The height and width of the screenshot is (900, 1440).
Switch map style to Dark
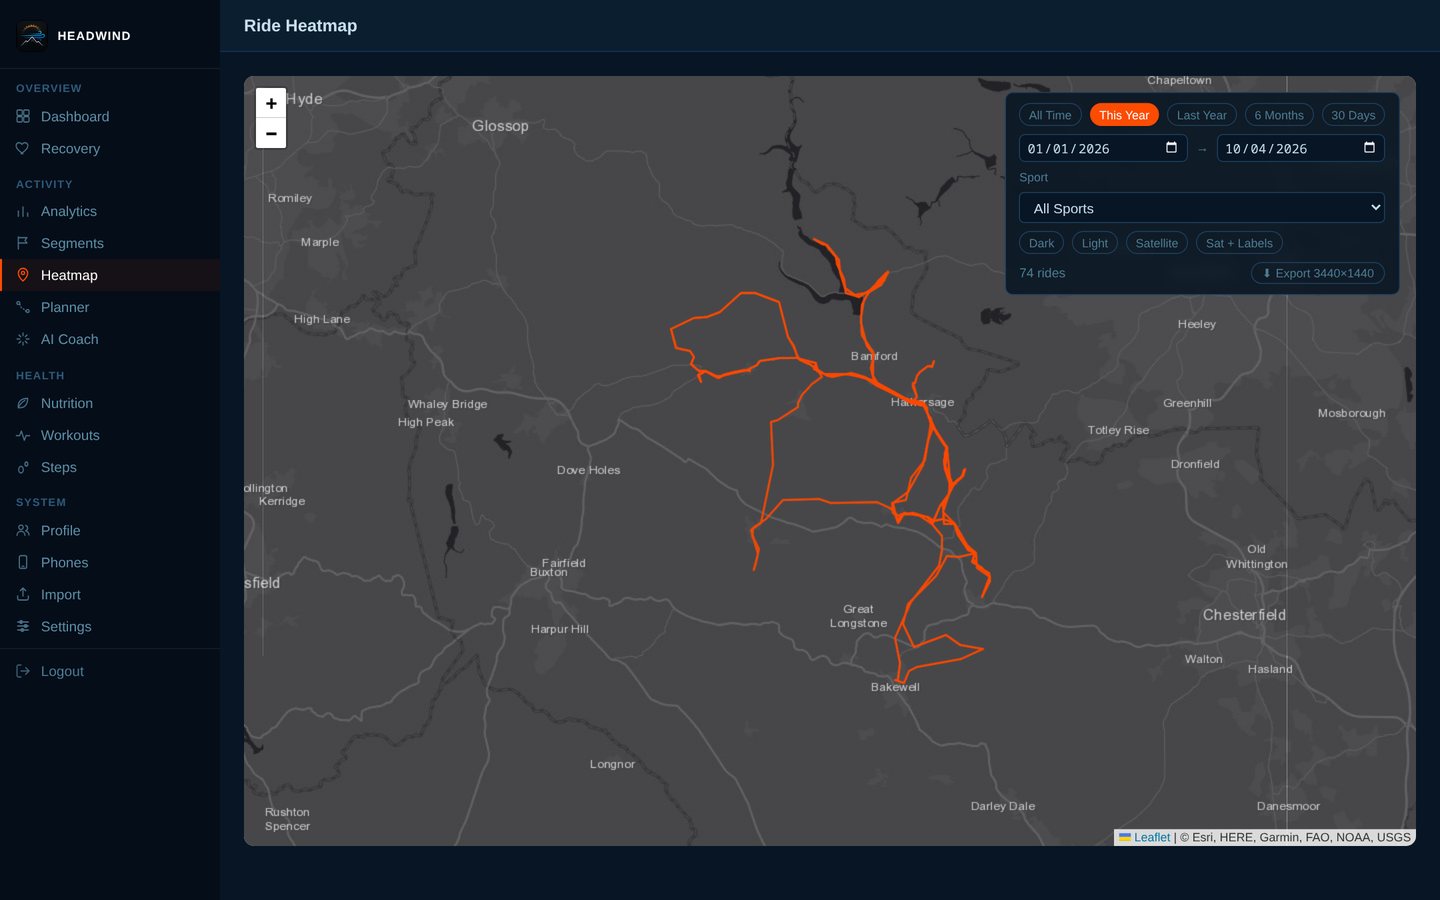pyautogui.click(x=1041, y=243)
